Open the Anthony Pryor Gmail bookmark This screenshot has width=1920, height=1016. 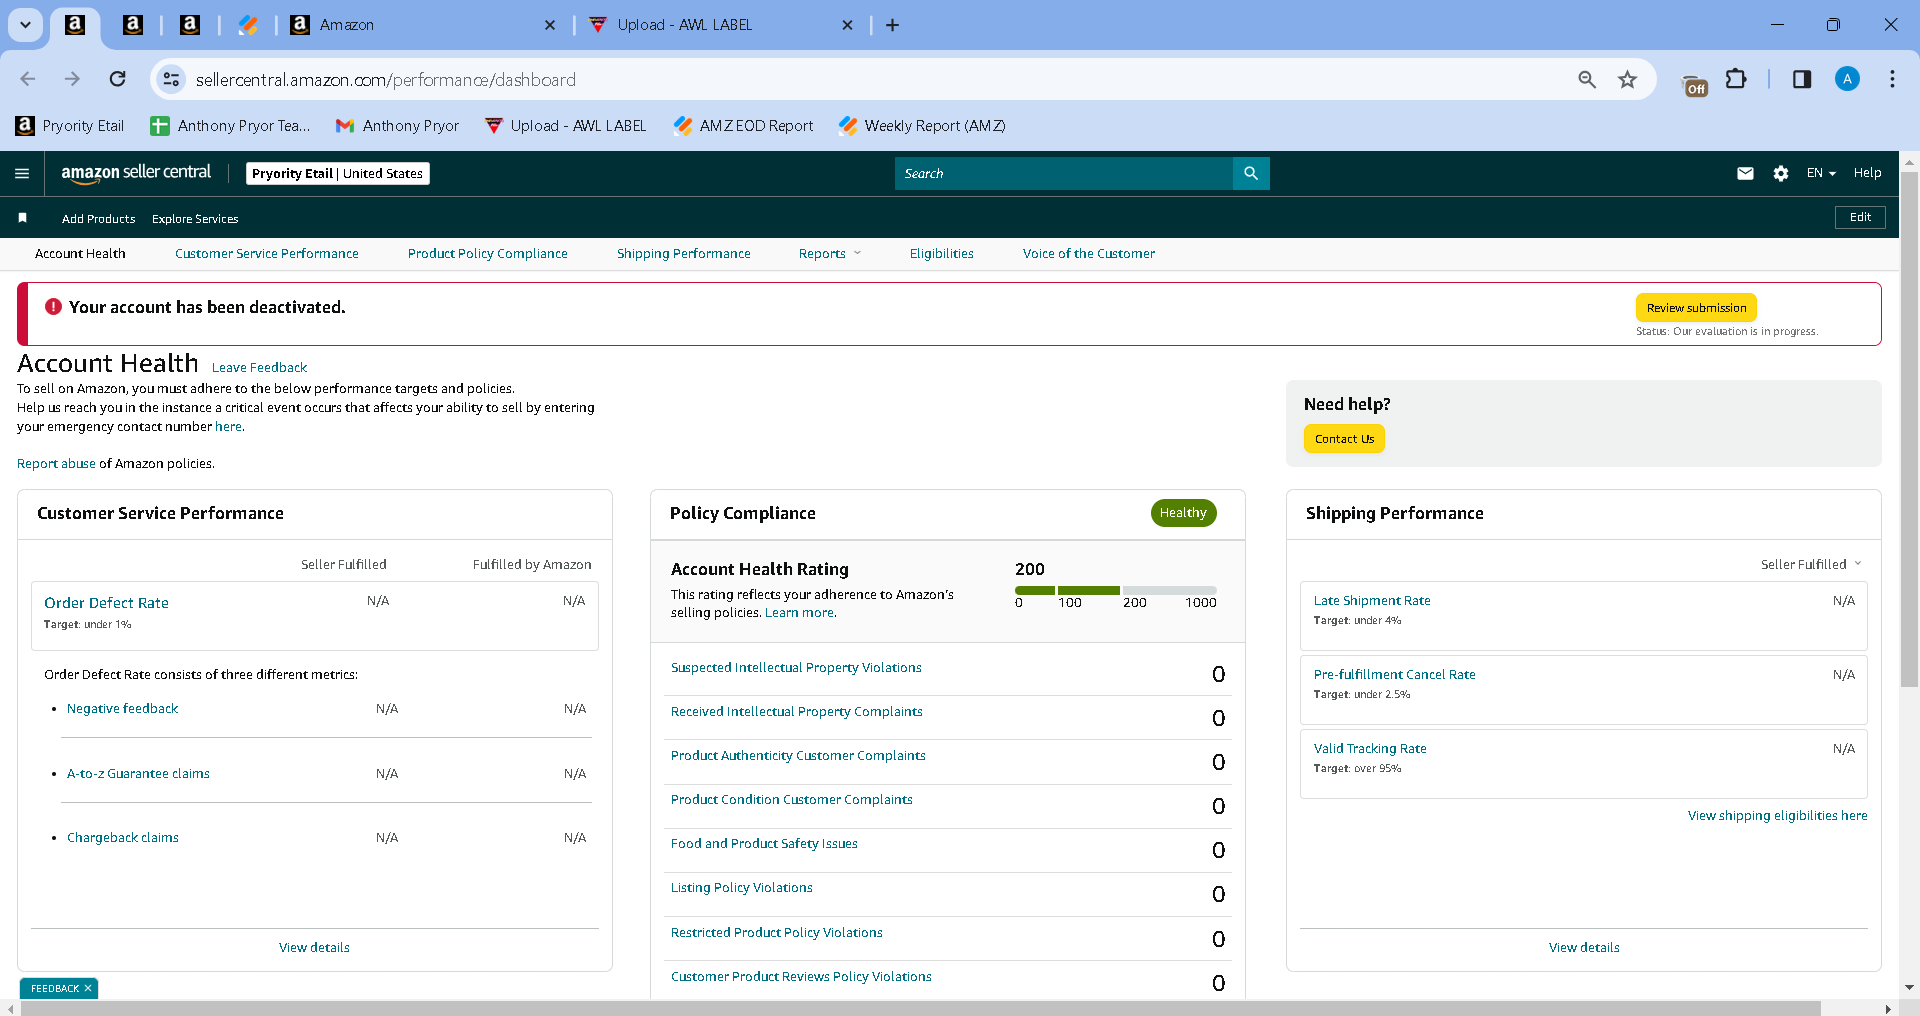click(398, 125)
